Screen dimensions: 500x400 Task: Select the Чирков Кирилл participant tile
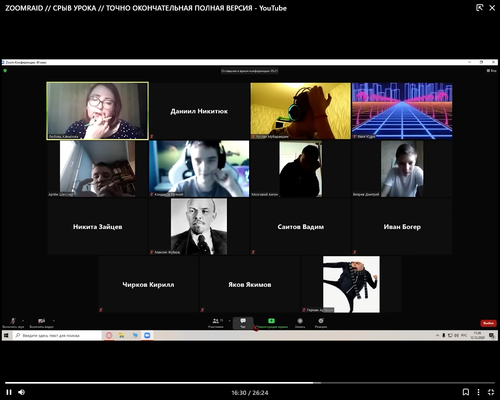(148, 284)
